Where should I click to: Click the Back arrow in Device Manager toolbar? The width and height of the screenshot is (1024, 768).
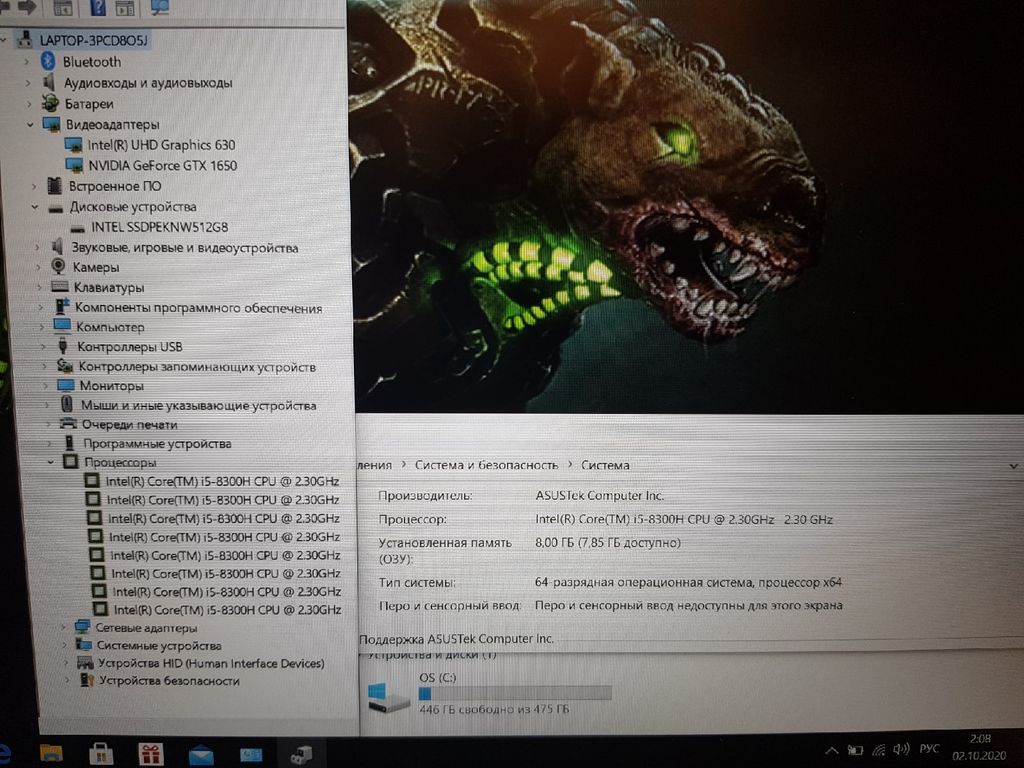[4, 8]
